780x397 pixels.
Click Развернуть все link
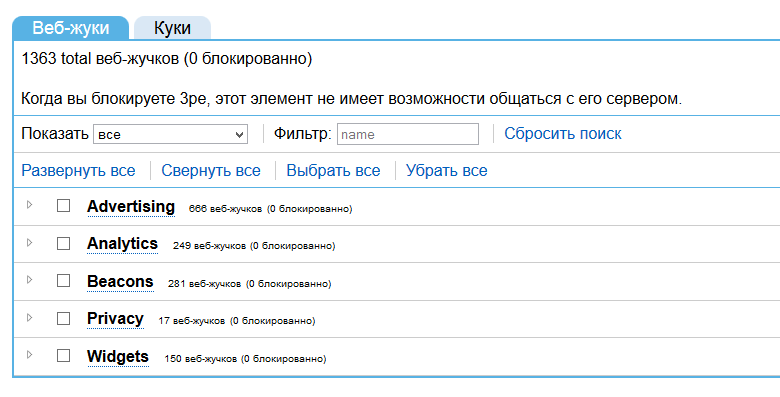point(78,171)
